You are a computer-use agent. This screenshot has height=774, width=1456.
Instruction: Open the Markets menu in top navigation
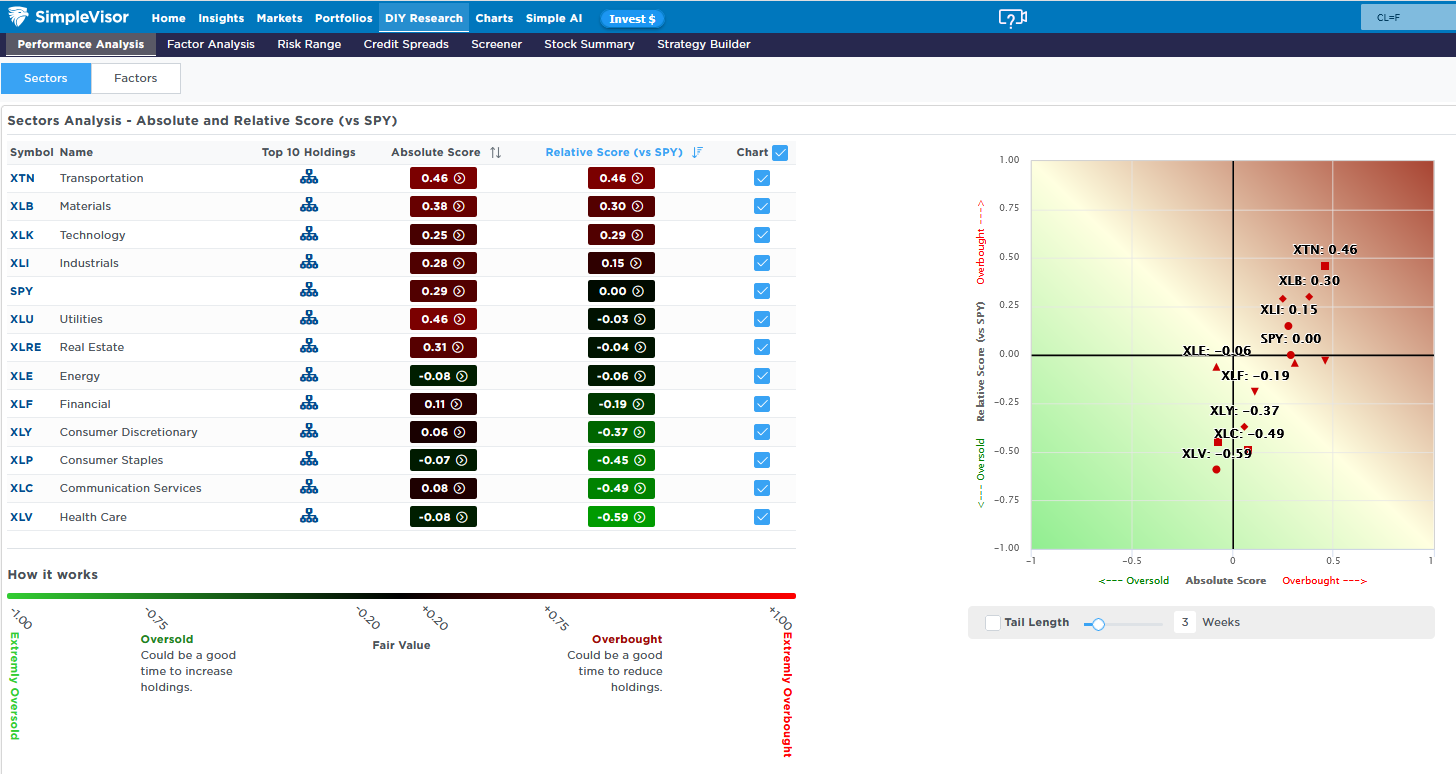[x=279, y=18]
